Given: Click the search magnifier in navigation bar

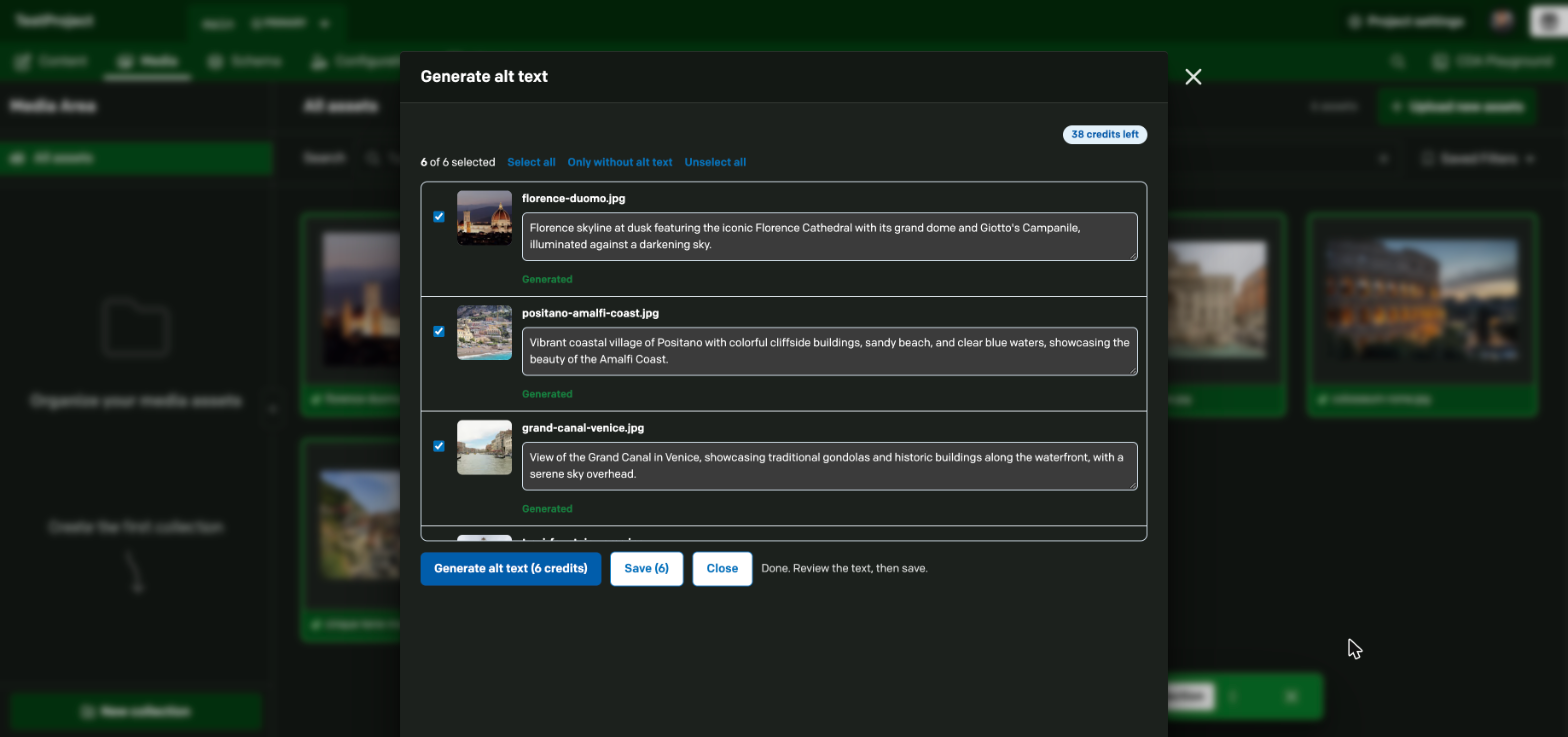Looking at the screenshot, I should pyautogui.click(x=1398, y=61).
